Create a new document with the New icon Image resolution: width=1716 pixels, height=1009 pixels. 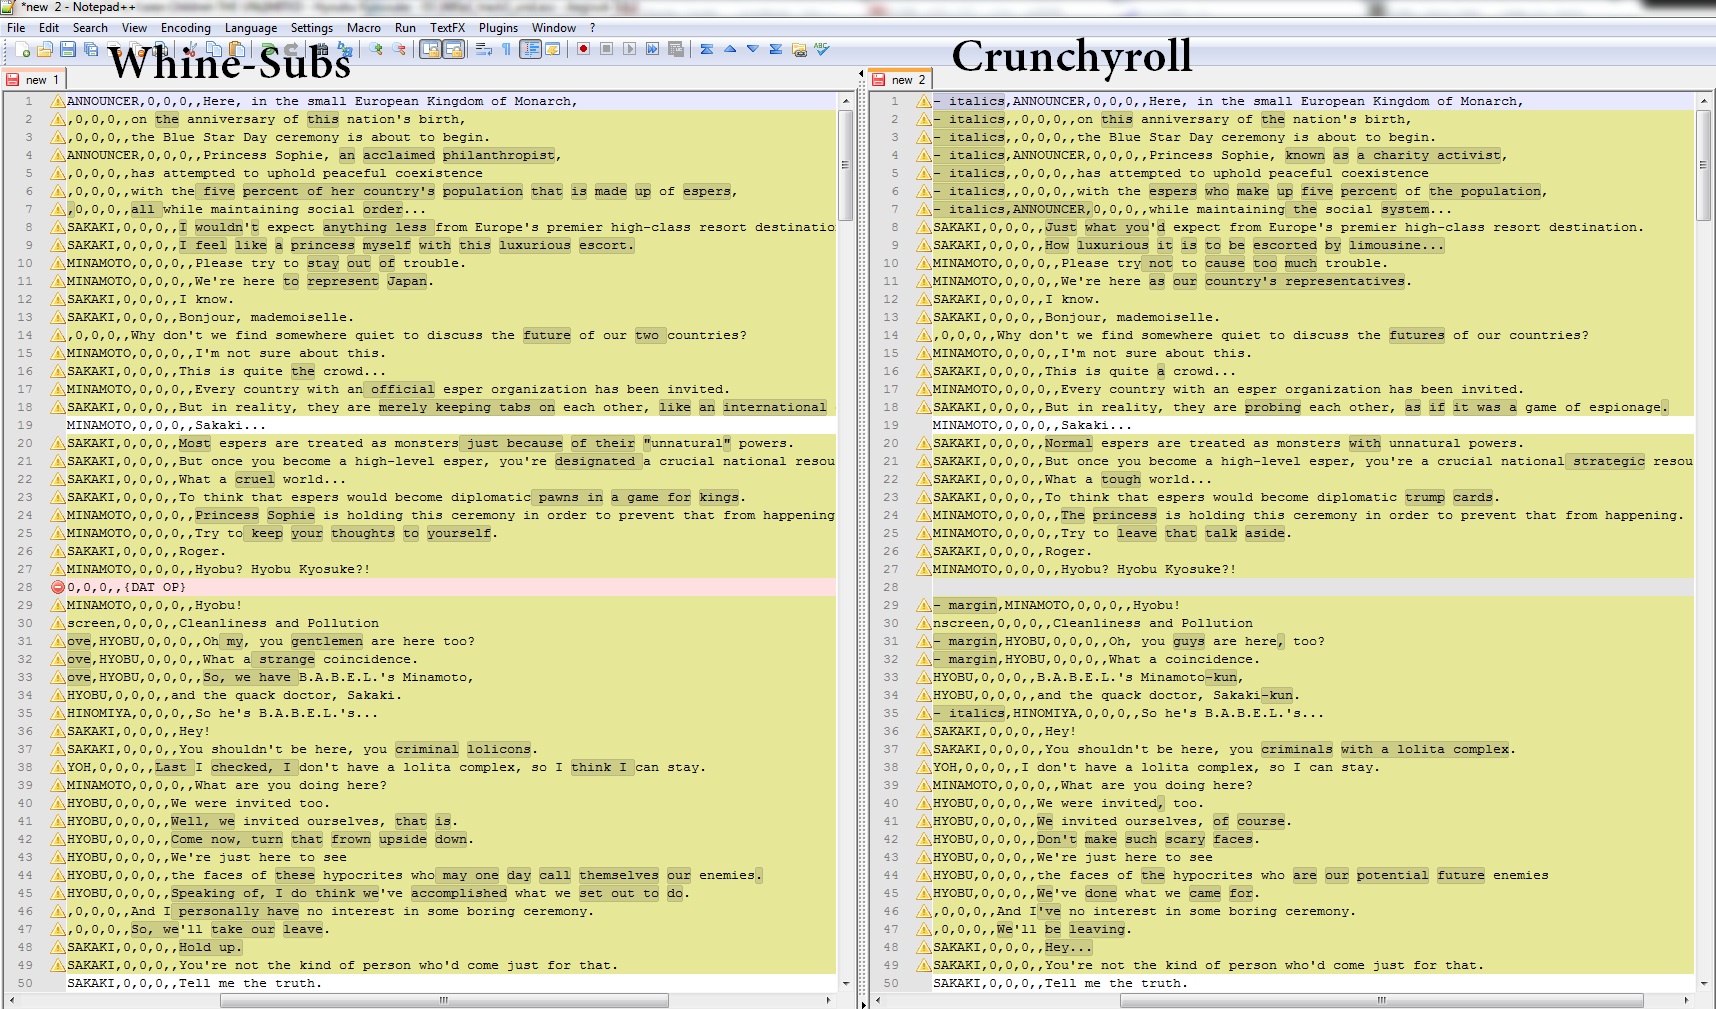pos(22,49)
